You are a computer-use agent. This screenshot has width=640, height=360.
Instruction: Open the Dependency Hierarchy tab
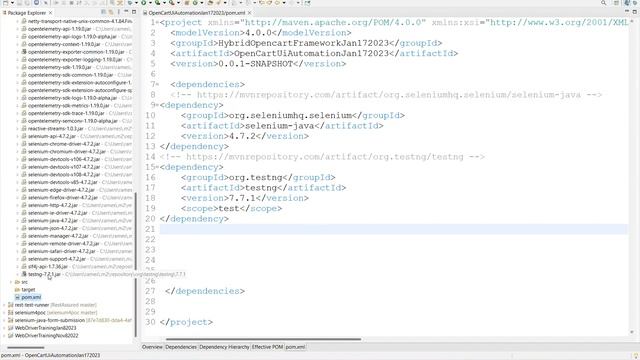(x=224, y=347)
